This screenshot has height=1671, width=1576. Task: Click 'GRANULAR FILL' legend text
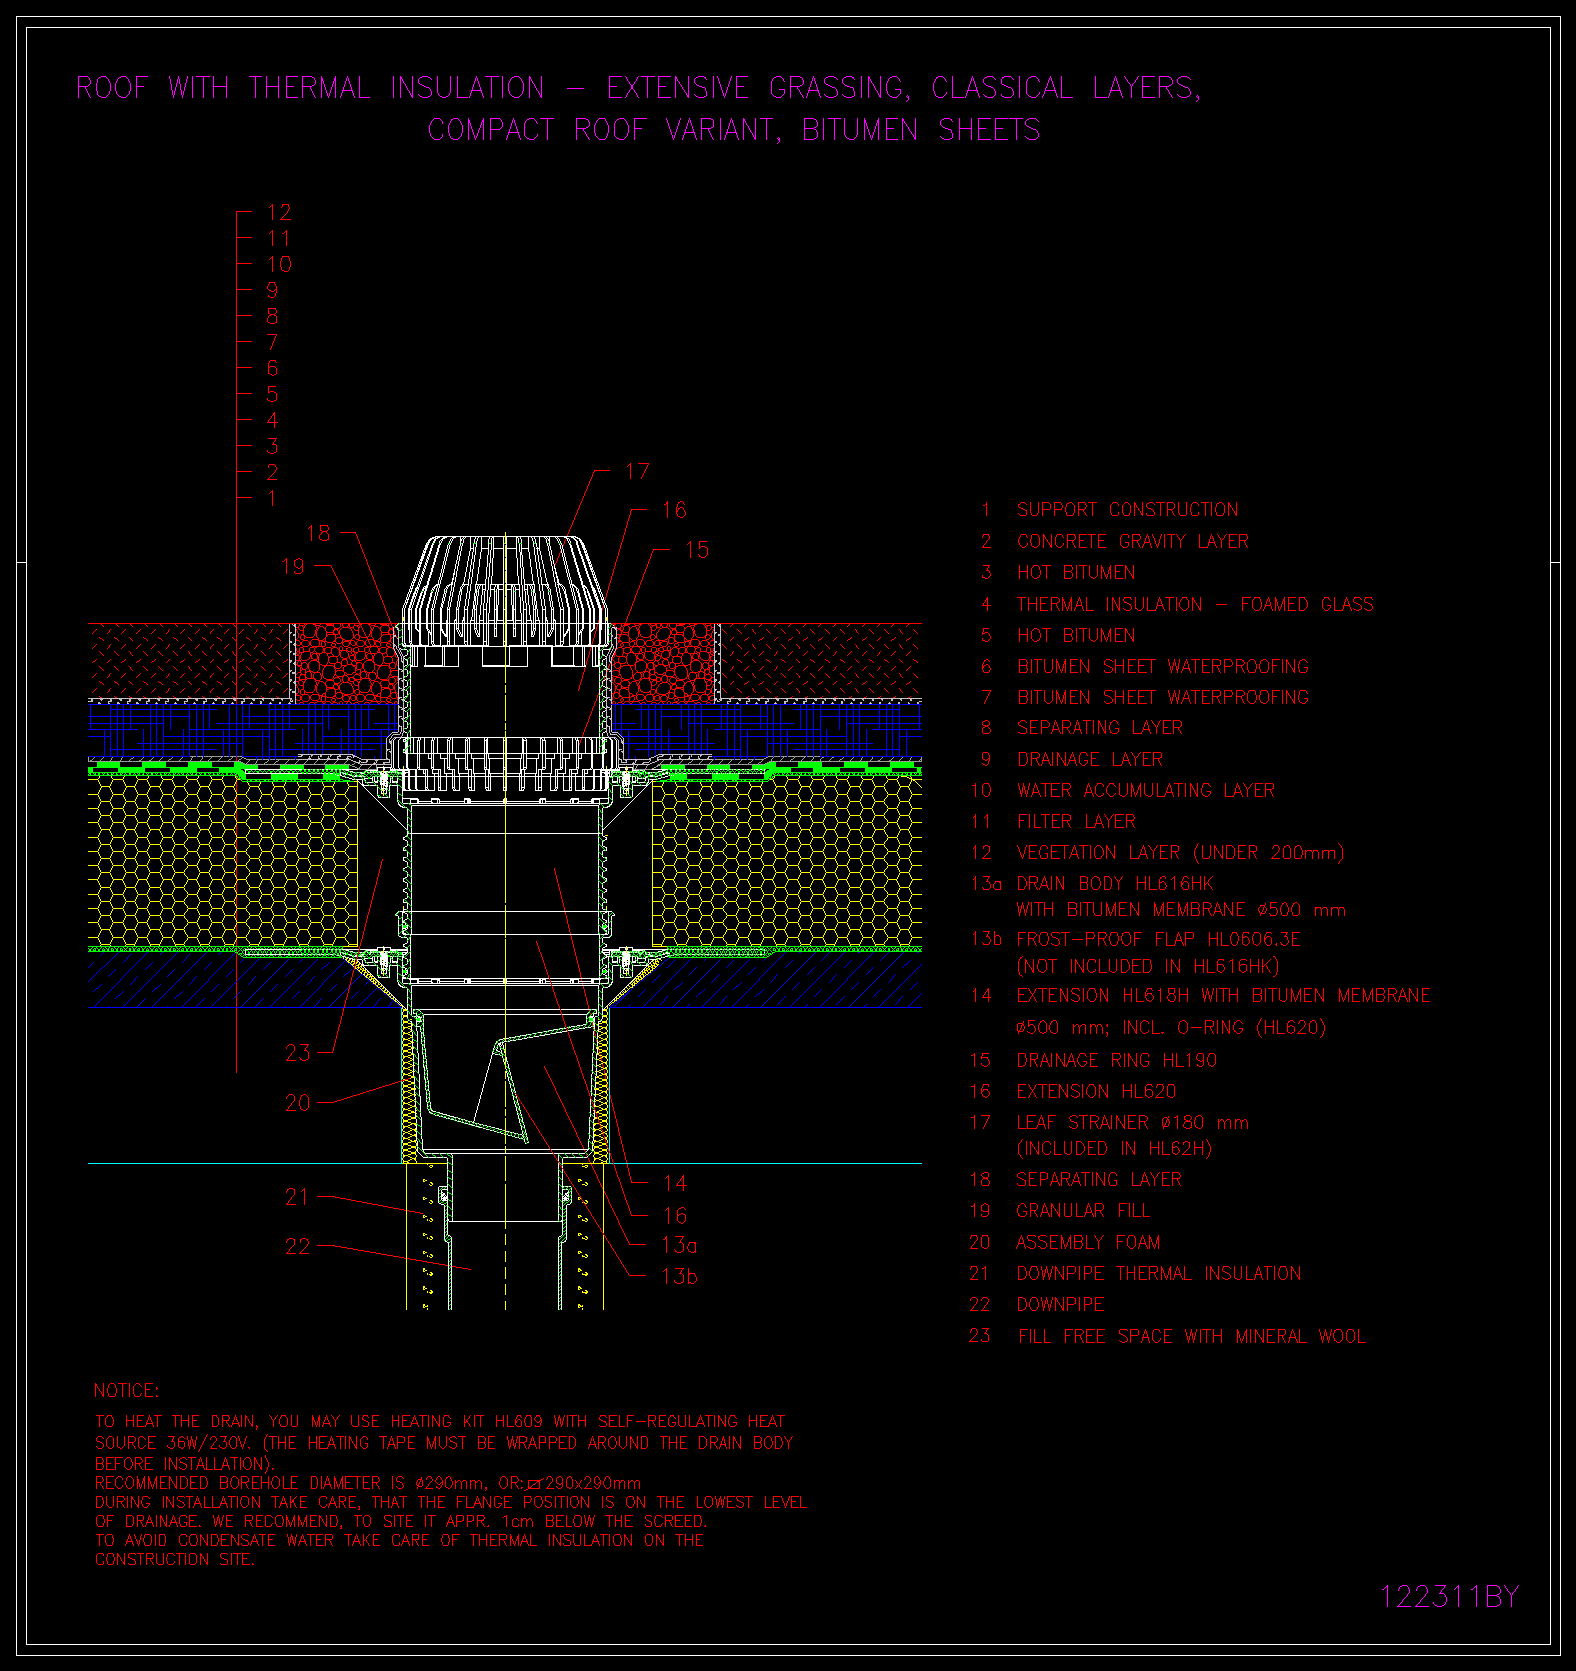(x=1083, y=1211)
